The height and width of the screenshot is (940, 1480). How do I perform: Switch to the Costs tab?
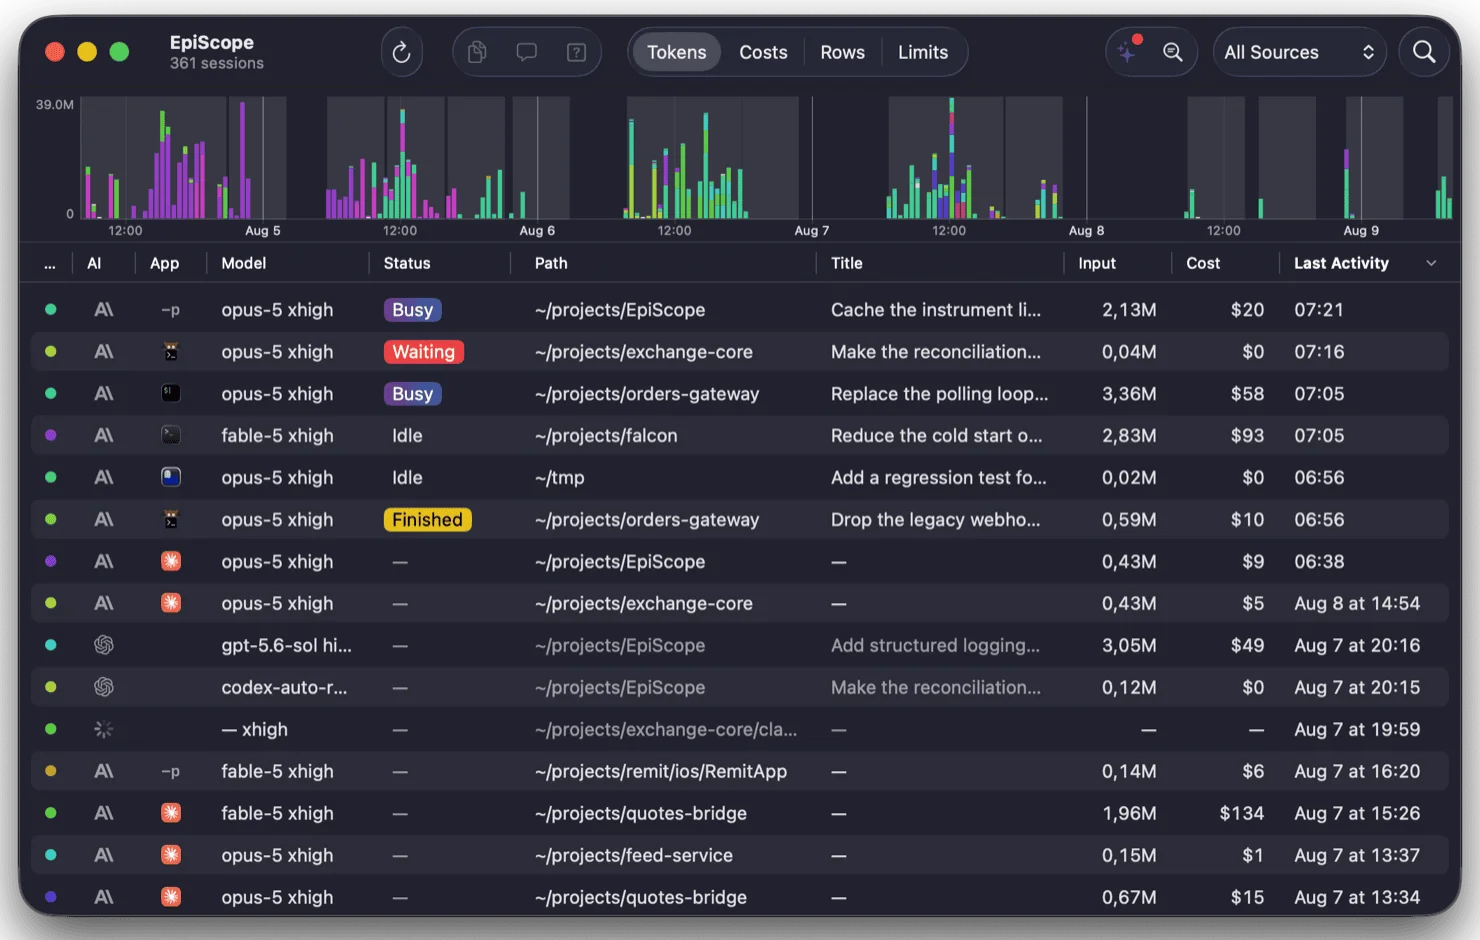click(x=763, y=52)
